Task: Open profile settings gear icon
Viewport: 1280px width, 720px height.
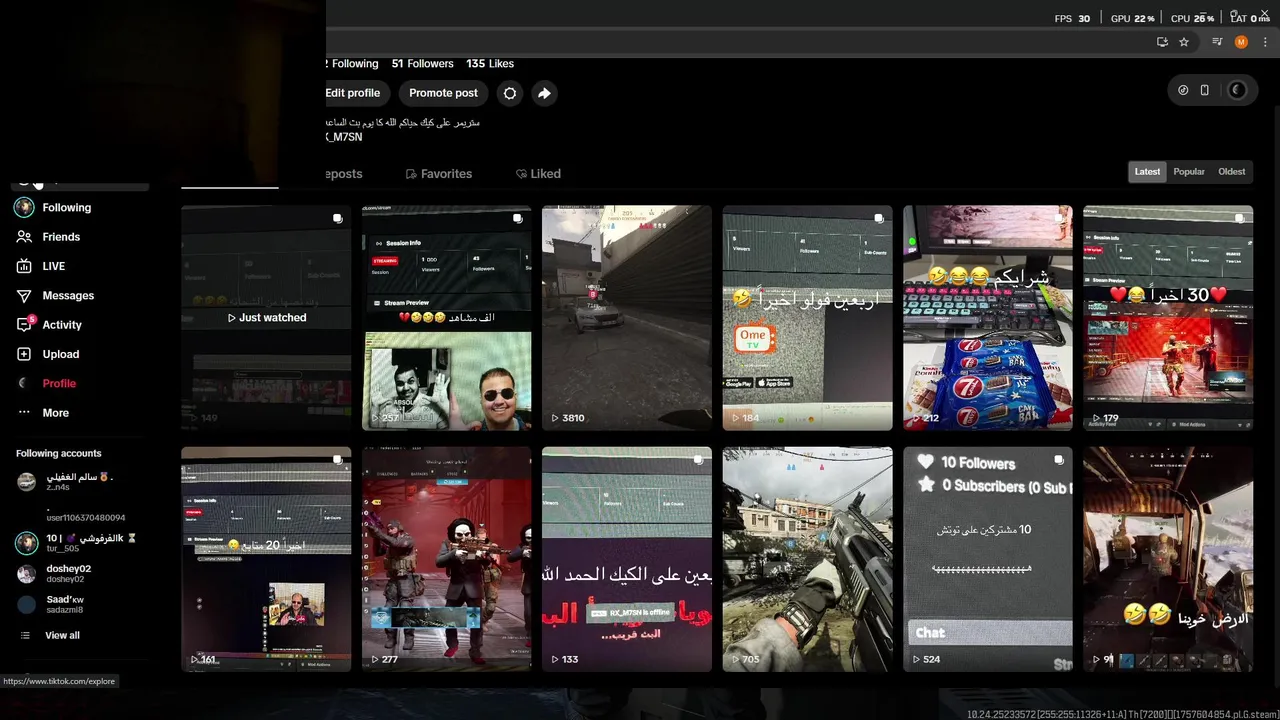Action: [x=510, y=93]
